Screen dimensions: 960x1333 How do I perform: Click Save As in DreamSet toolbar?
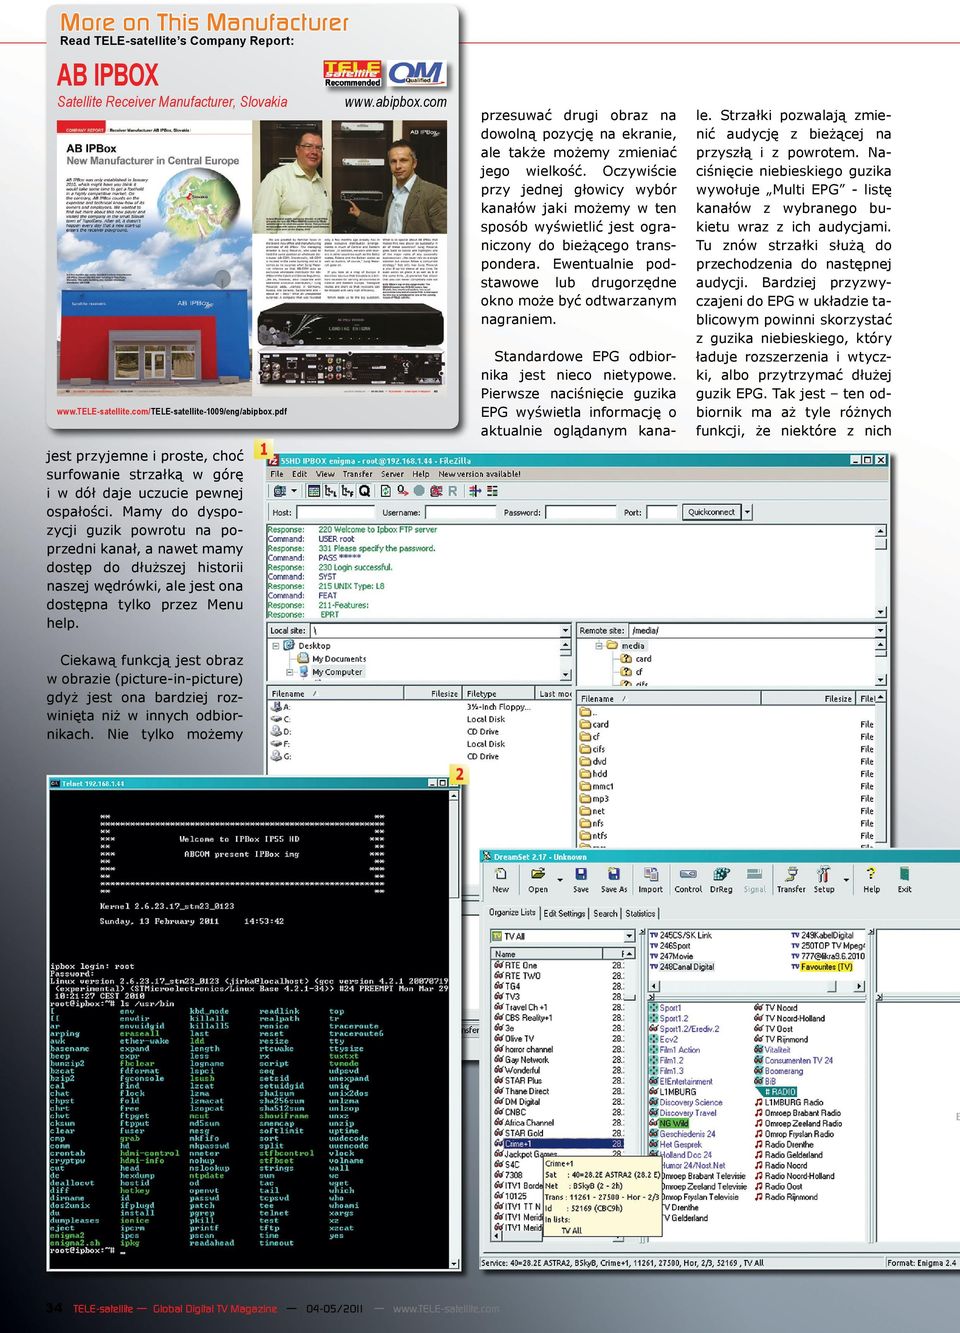tap(614, 880)
